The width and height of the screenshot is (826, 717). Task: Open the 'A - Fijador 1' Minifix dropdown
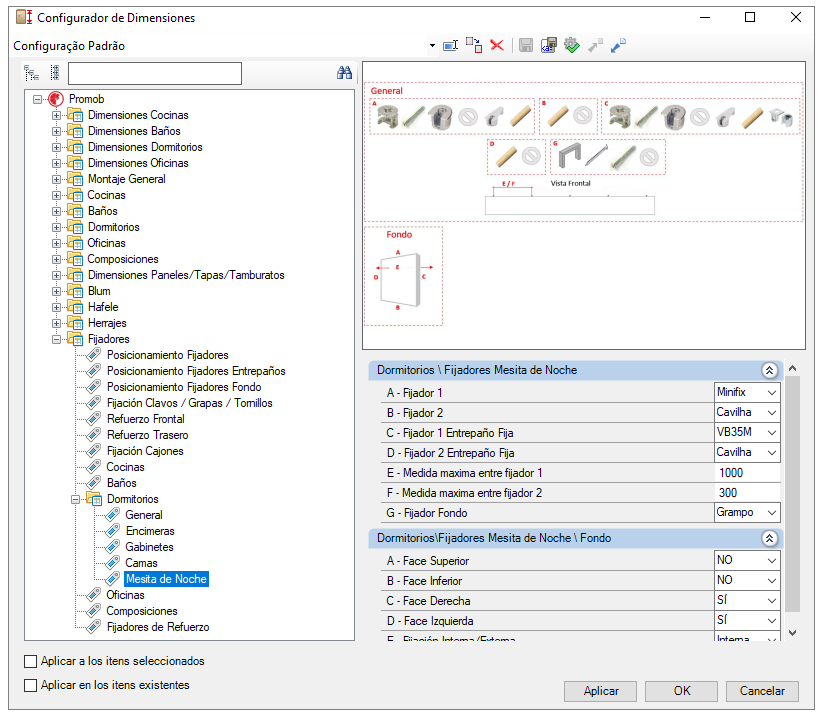[x=770, y=392]
